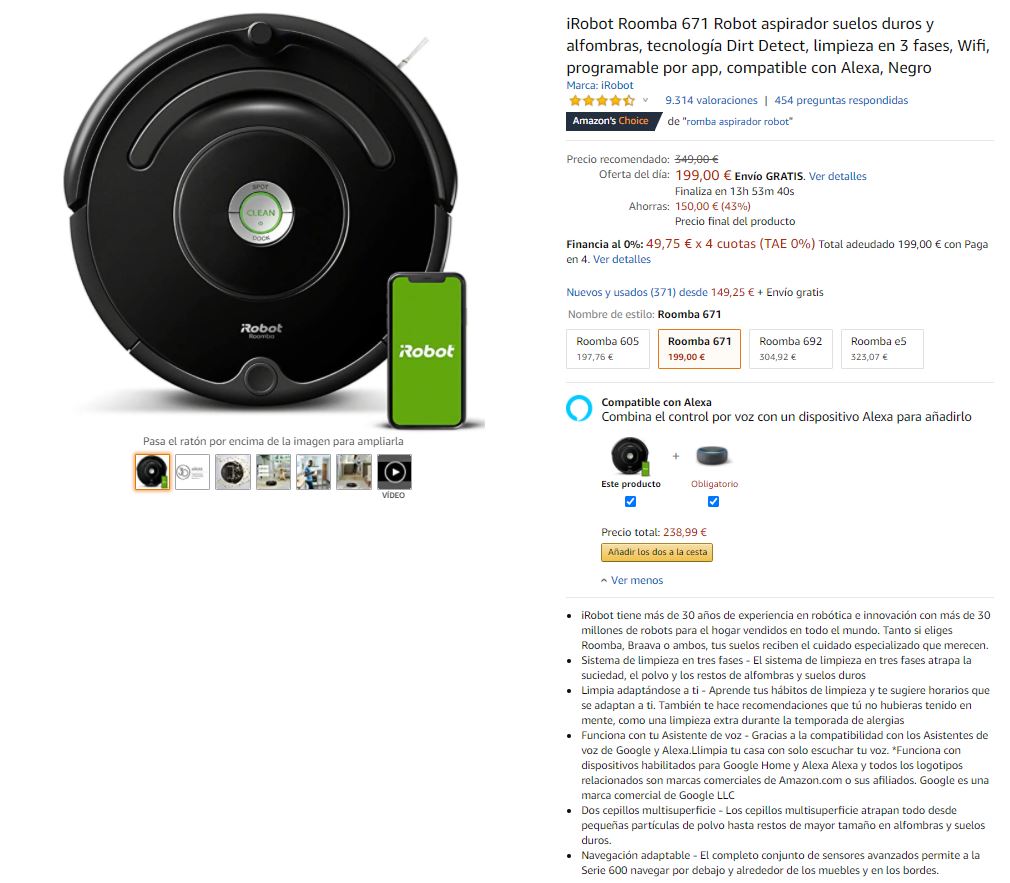
Task: Click Añadir los dos a la cesta
Action: pos(657,553)
